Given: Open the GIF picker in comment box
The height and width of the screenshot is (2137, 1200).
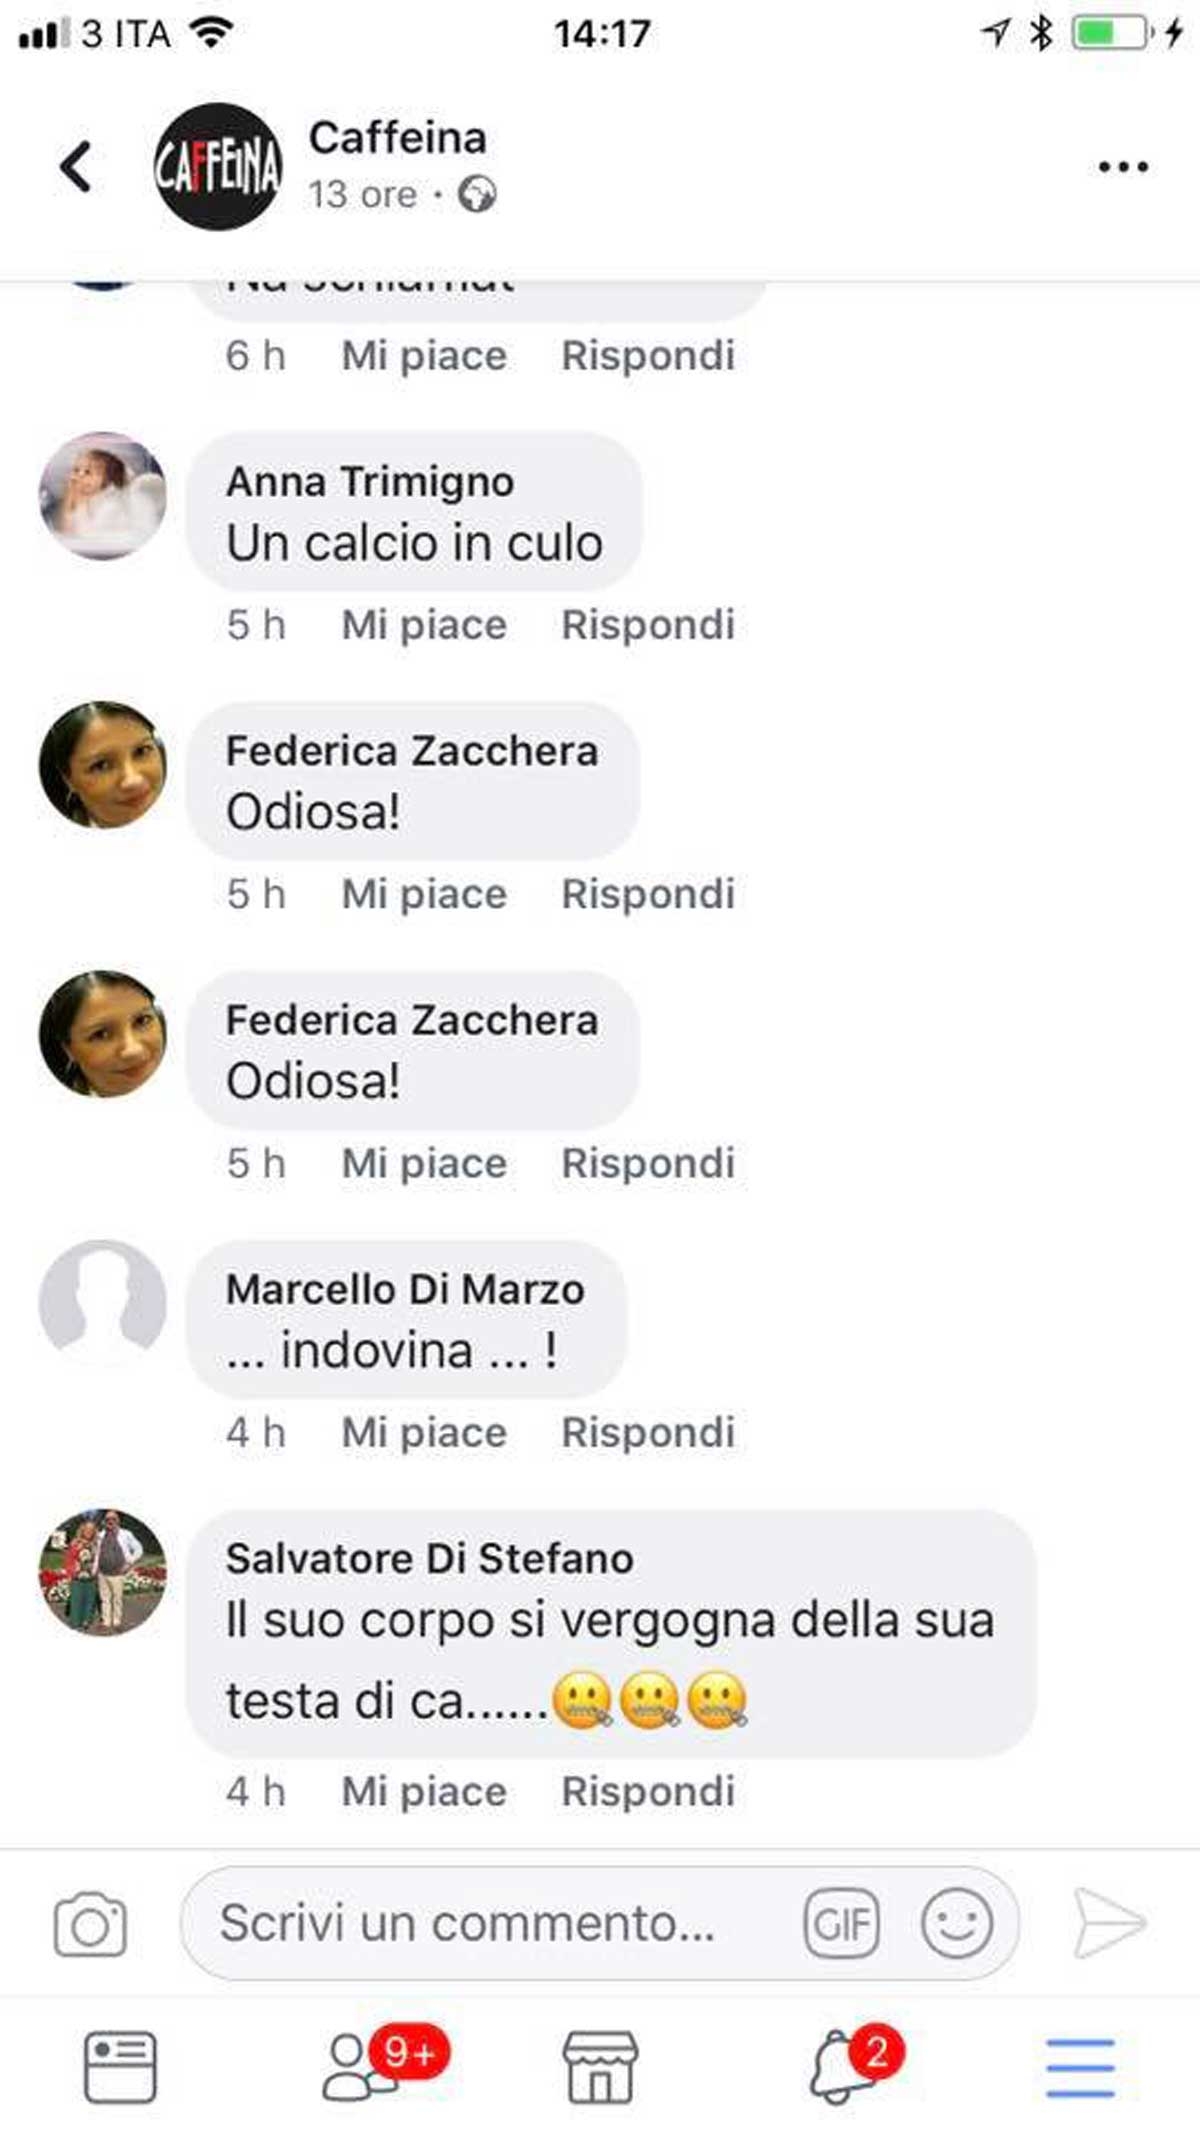Looking at the screenshot, I should 841,1923.
